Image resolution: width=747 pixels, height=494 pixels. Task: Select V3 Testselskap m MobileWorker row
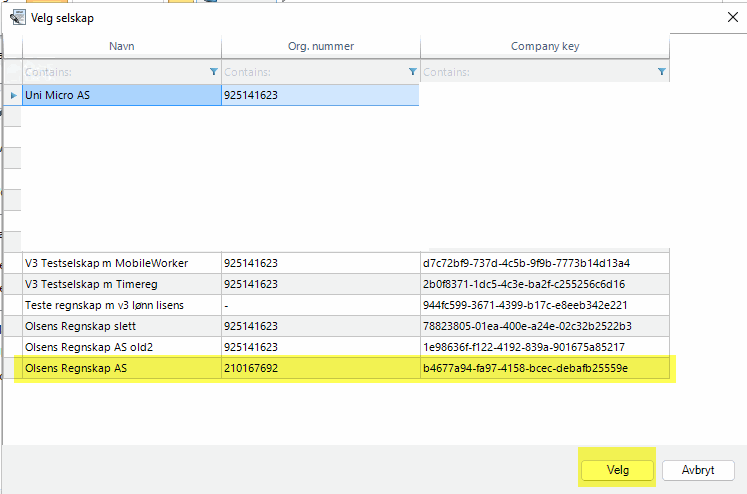(120, 263)
